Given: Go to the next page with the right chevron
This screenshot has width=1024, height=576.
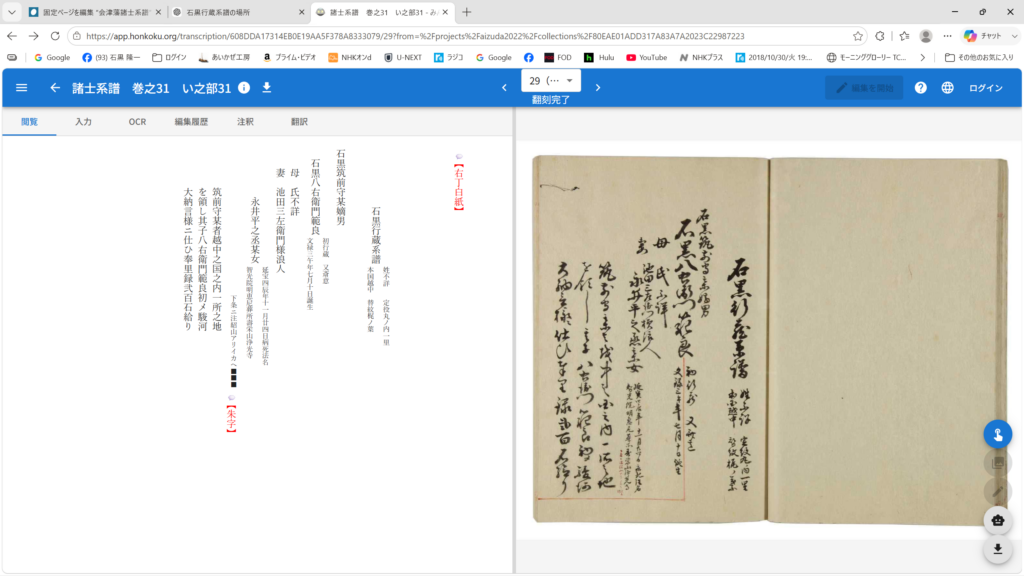Looking at the screenshot, I should click(x=598, y=88).
